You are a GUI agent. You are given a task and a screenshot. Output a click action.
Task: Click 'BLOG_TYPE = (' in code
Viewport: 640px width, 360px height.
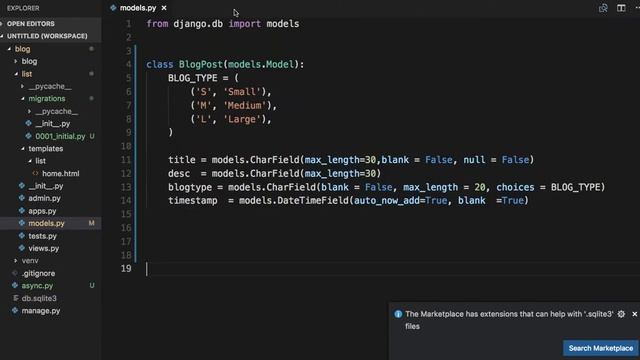click(x=203, y=78)
